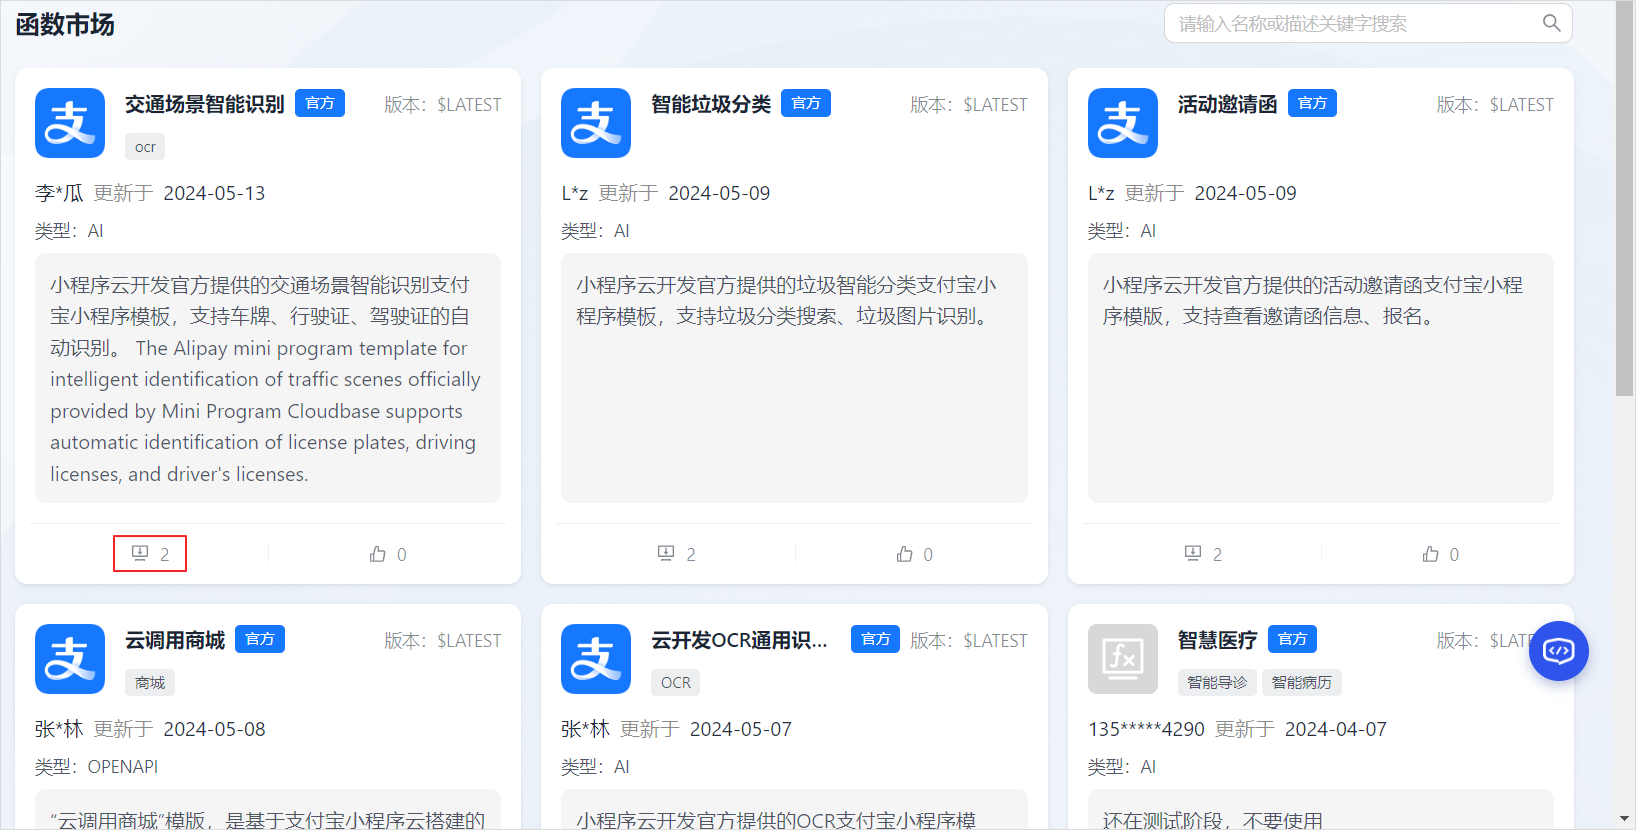Screen dimensions: 1636x830
Task: Click date 2024-05-13
Action: [214, 193]
